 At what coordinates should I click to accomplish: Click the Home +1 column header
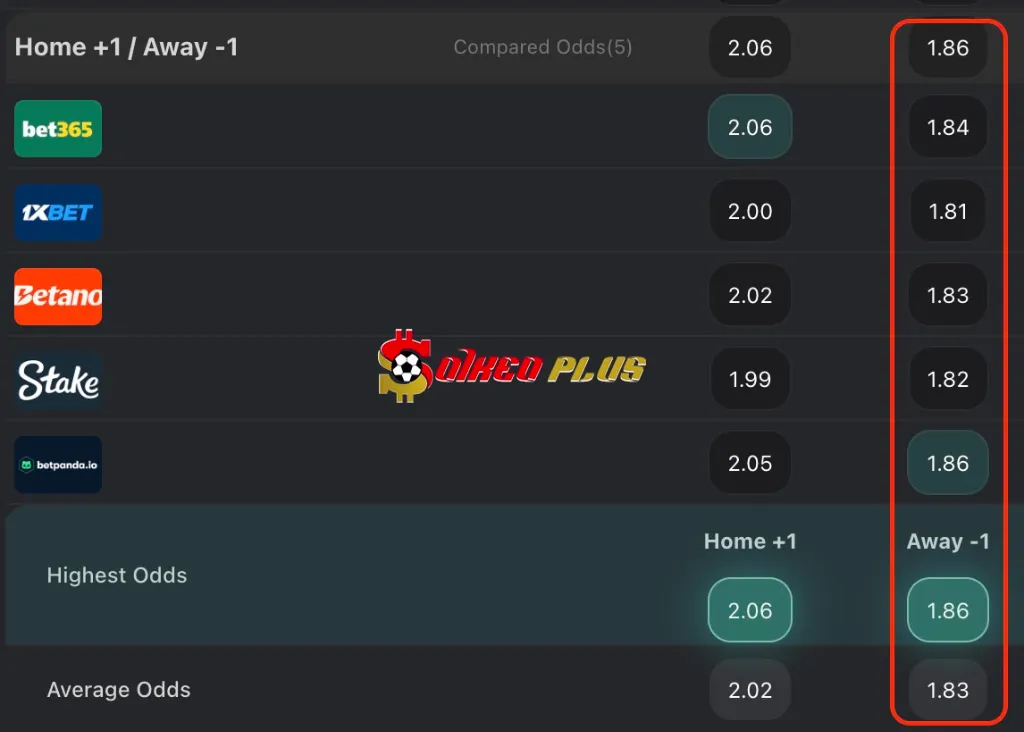(x=750, y=541)
